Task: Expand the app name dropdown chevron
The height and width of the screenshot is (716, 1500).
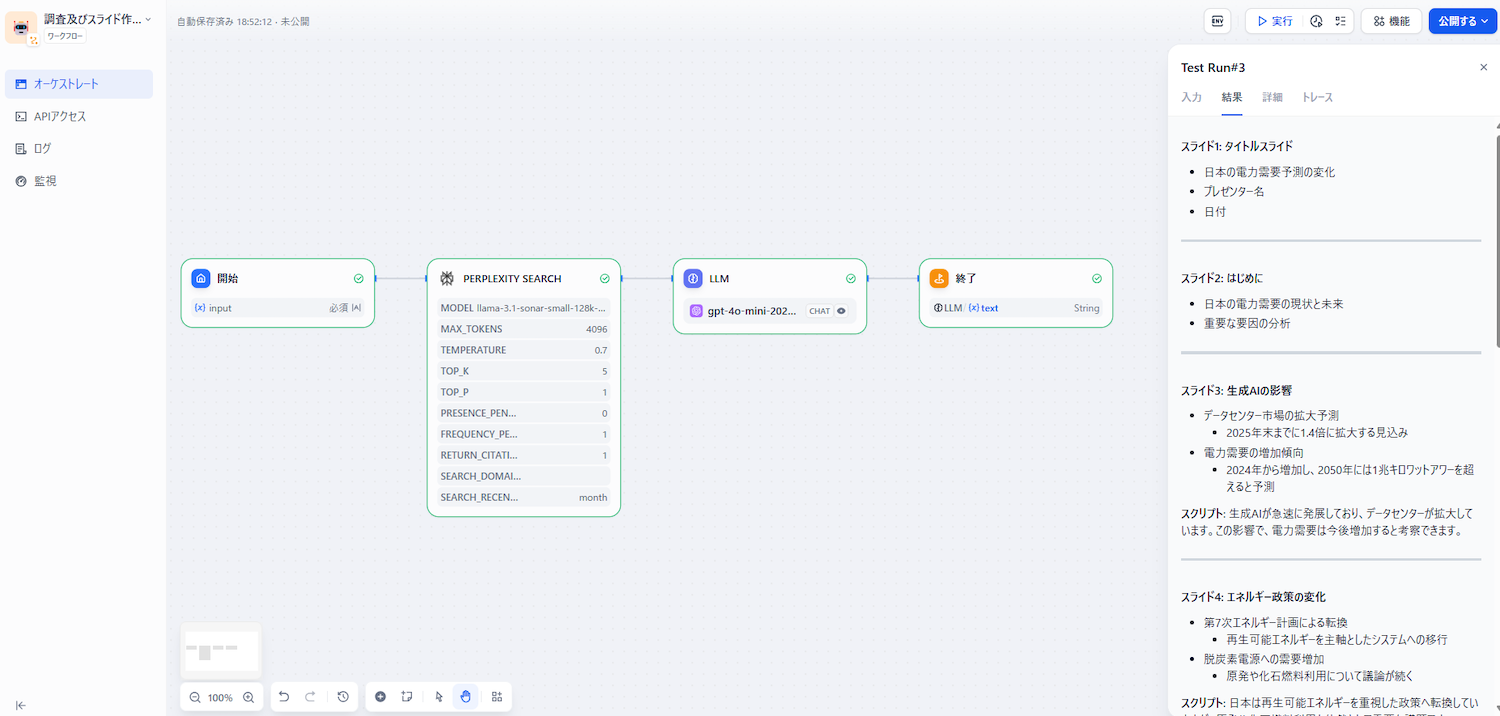Action: click(149, 19)
